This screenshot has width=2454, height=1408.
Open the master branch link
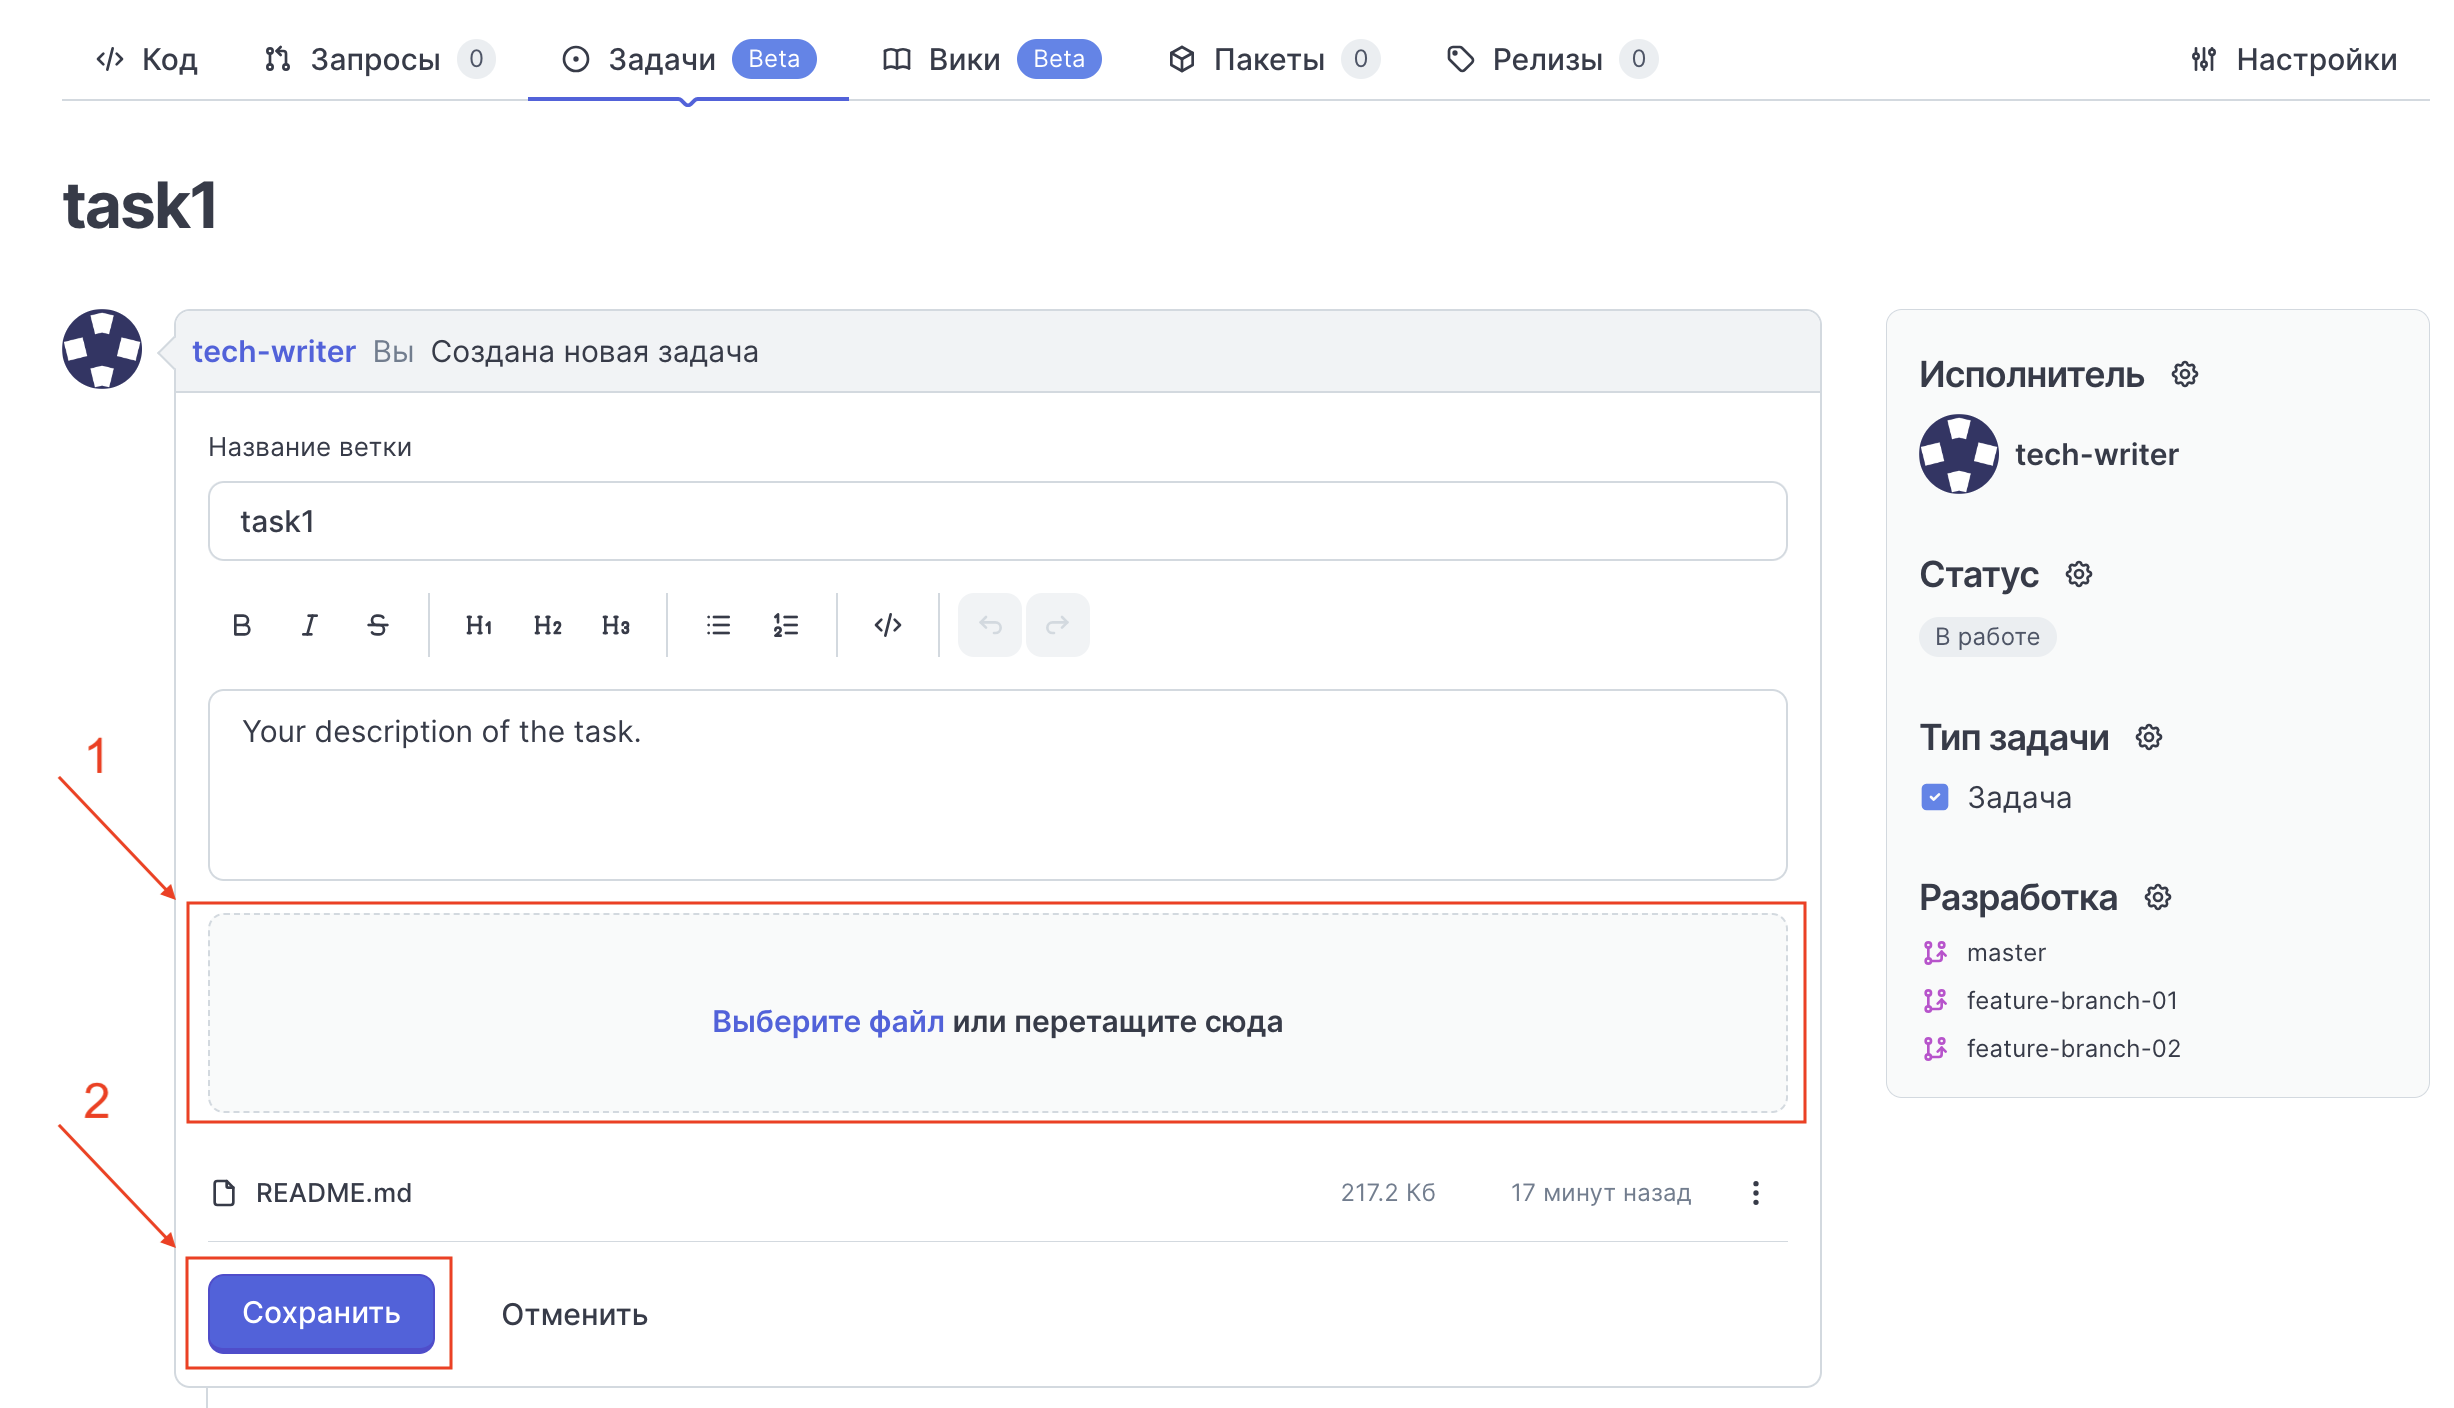[2006, 952]
